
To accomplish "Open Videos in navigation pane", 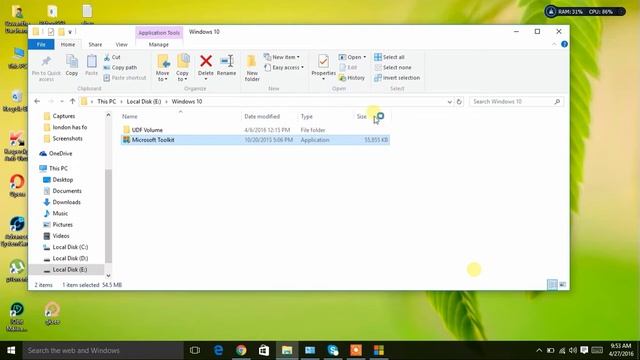I will (x=61, y=236).
